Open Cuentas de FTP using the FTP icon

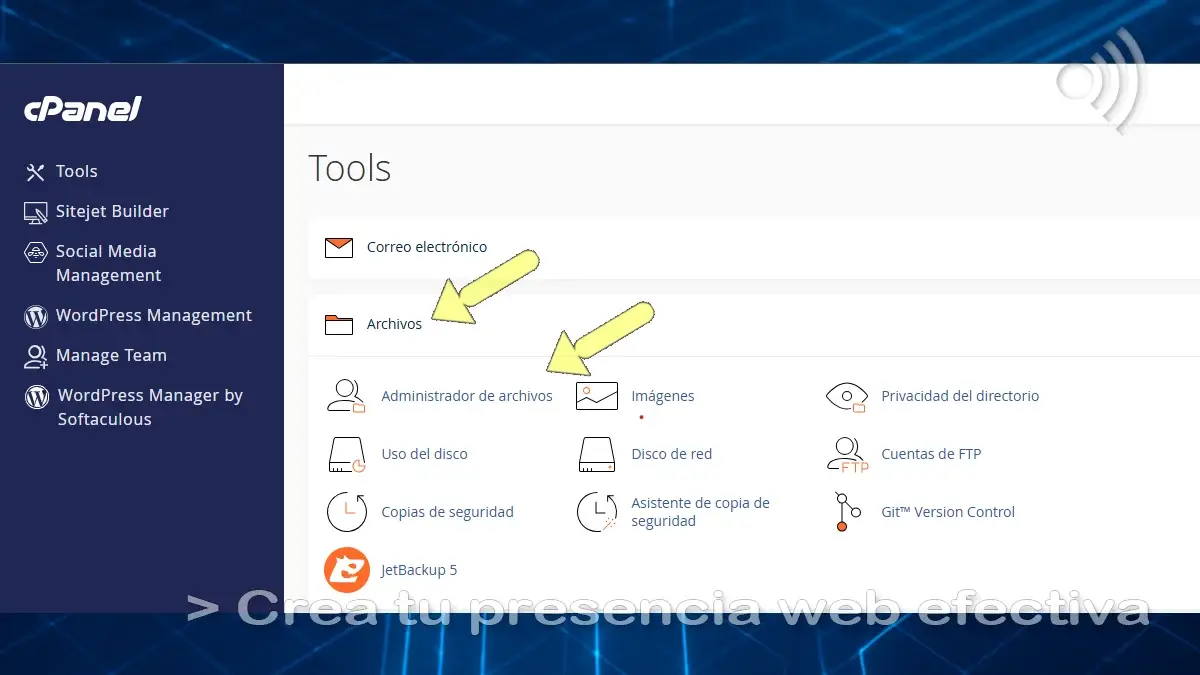pyautogui.click(x=847, y=453)
